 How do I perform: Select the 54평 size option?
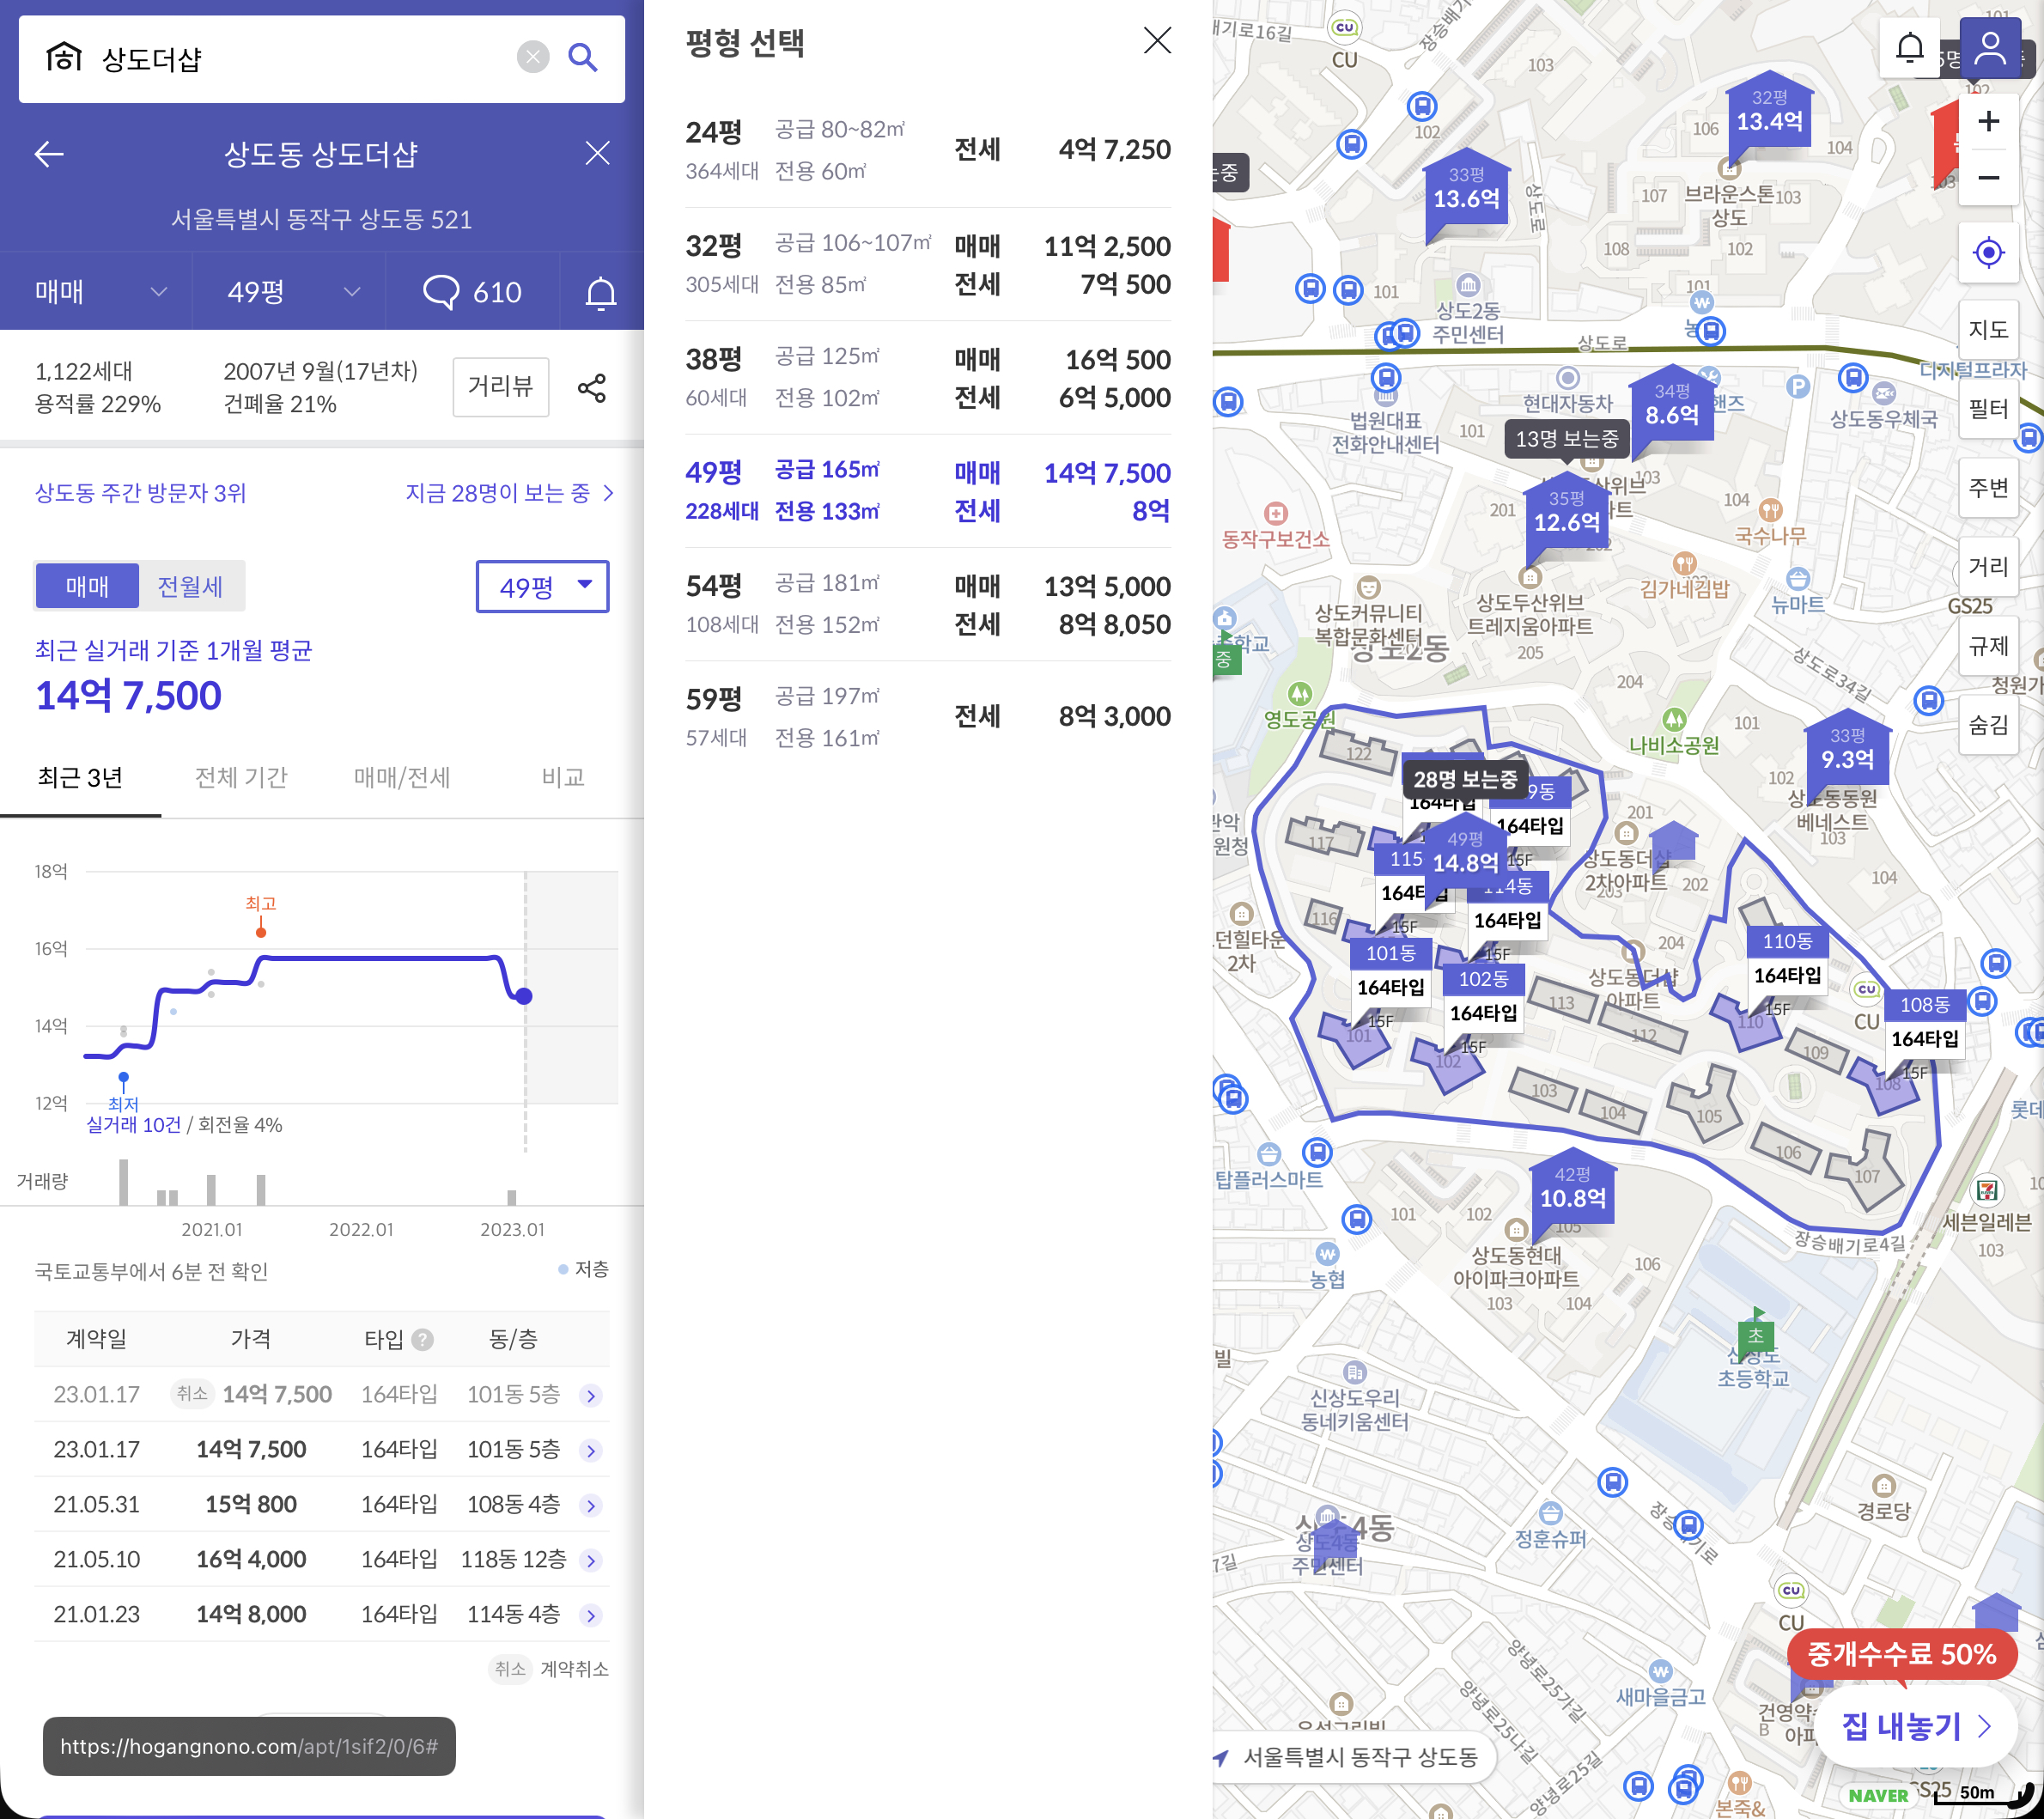click(928, 604)
